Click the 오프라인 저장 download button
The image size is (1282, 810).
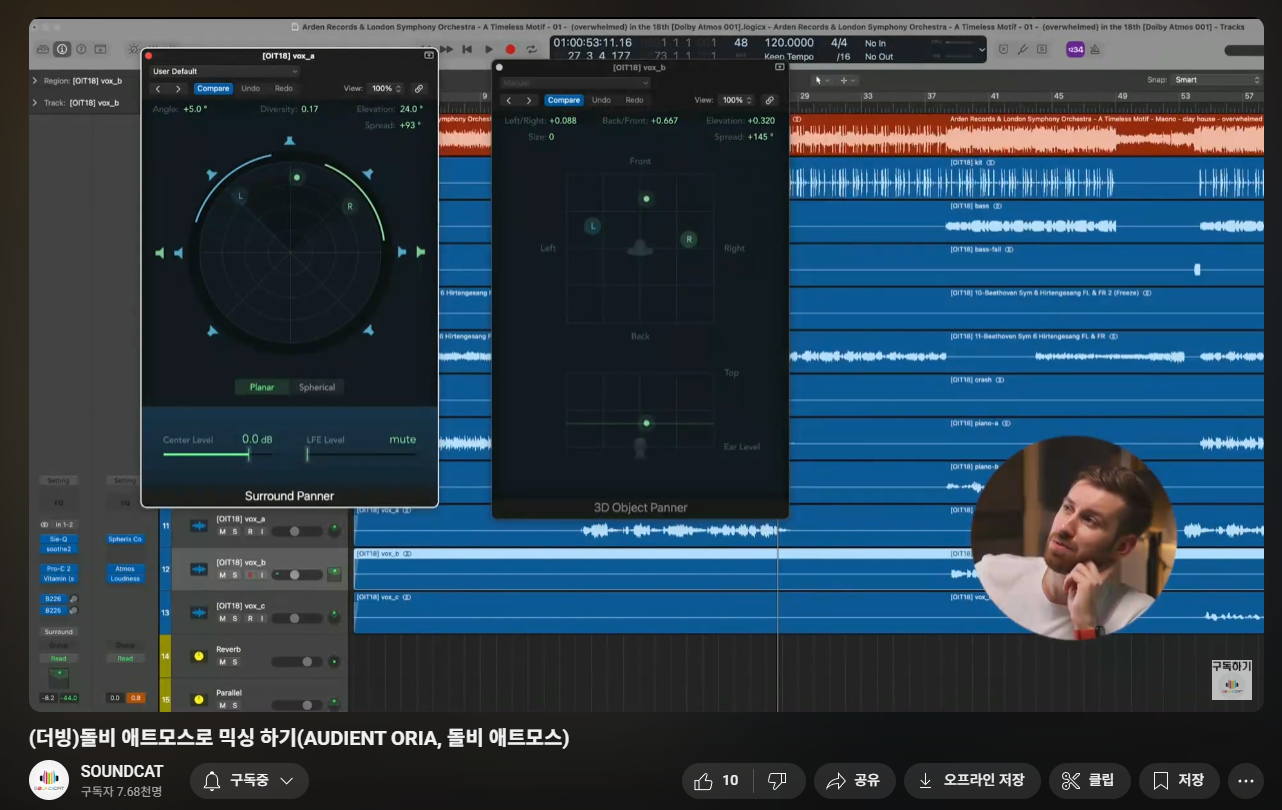(972, 781)
